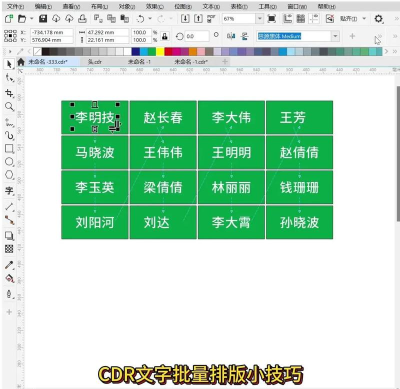
Task: Toggle grid display in toolbar
Action: pos(301,19)
